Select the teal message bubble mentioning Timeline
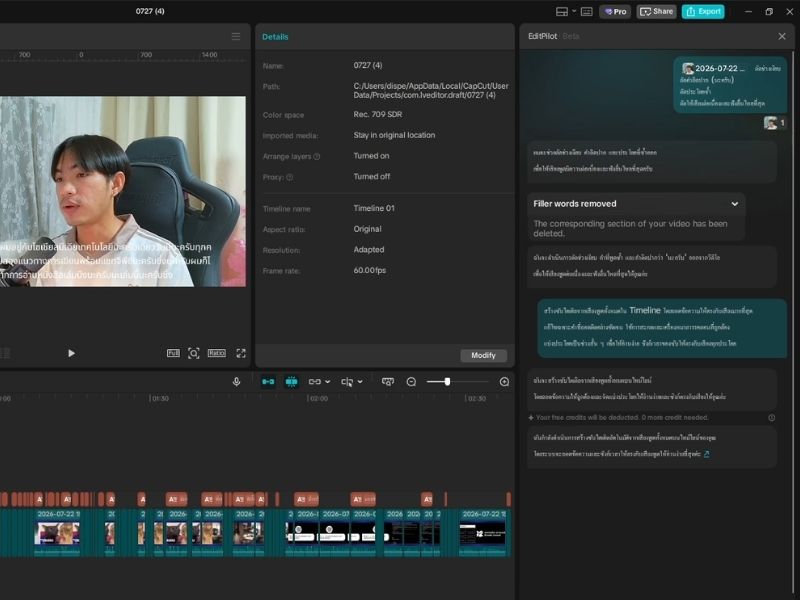 tap(662, 327)
